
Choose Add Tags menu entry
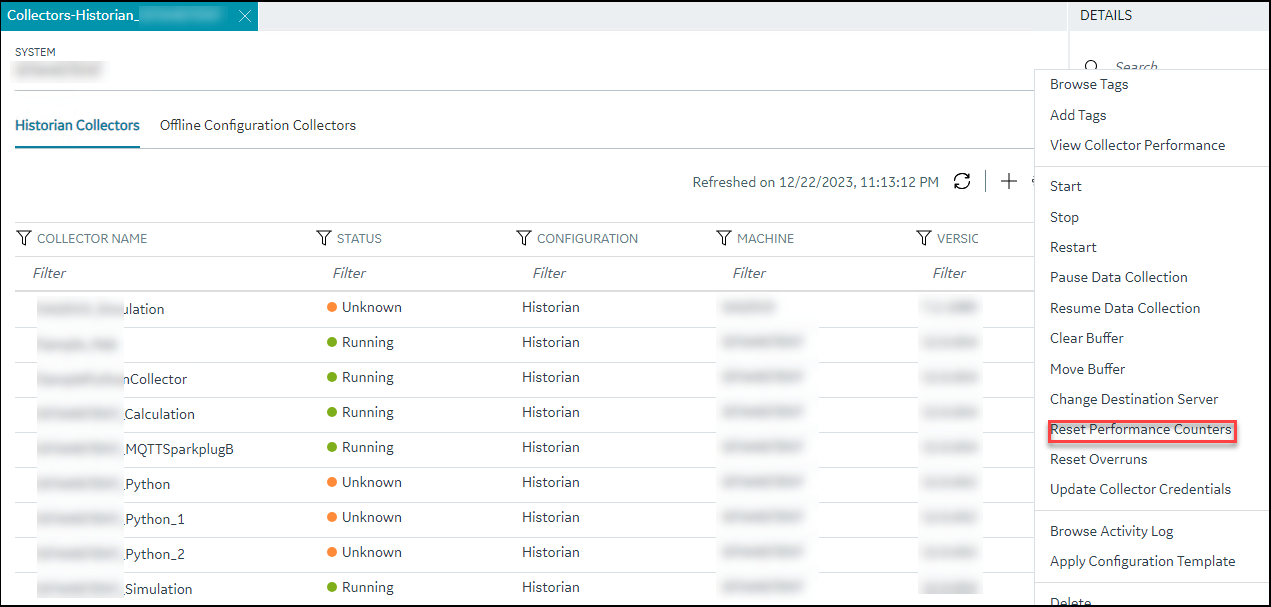coord(1078,115)
